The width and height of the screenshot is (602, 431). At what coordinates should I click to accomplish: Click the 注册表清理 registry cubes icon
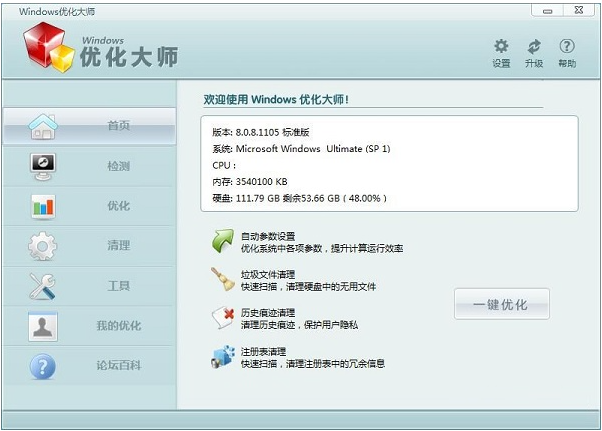[x=222, y=357]
